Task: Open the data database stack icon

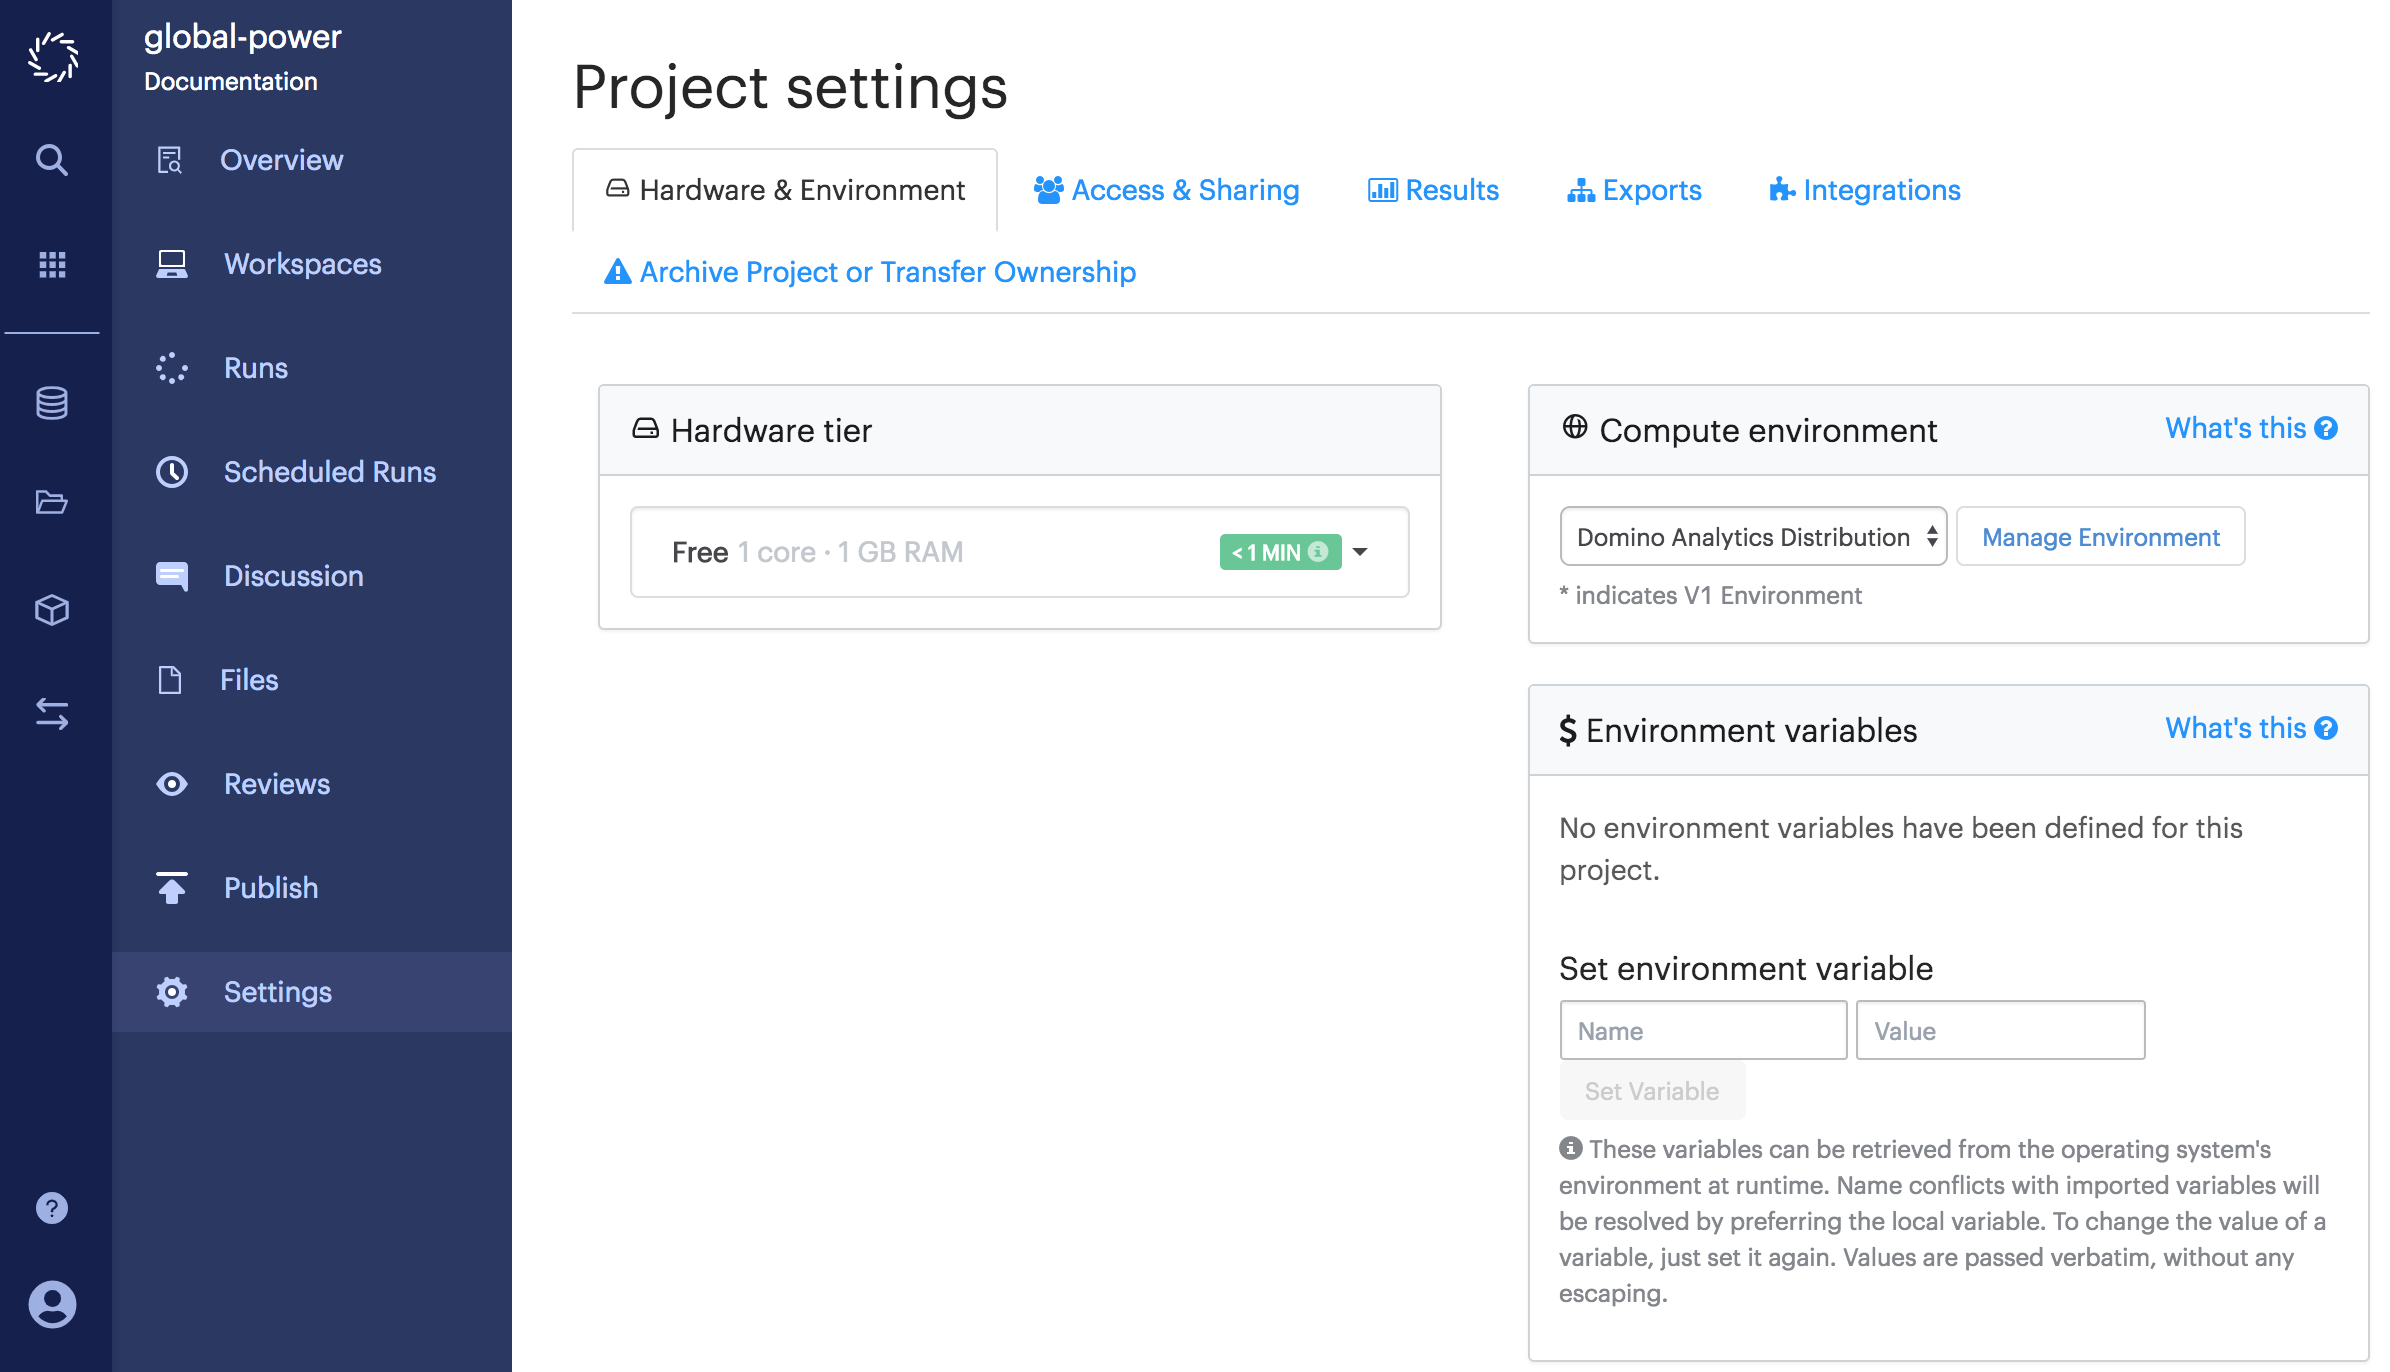Action: tap(52, 403)
